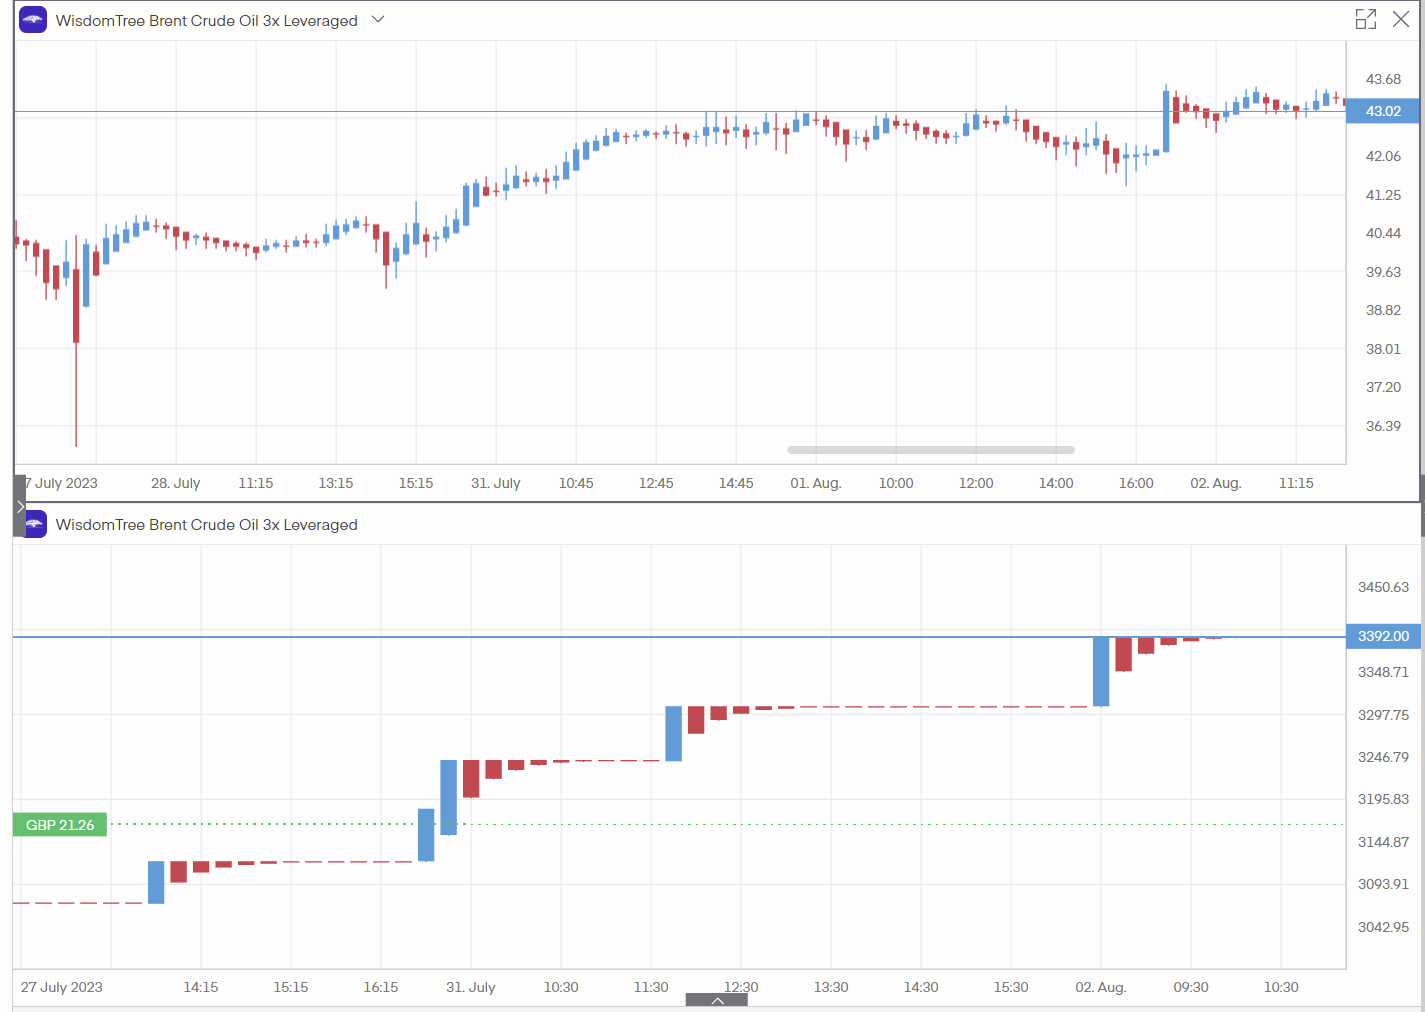The width and height of the screenshot is (1425, 1012).
Task: Click the 42.06 value on top price axis
Action: 1383,156
